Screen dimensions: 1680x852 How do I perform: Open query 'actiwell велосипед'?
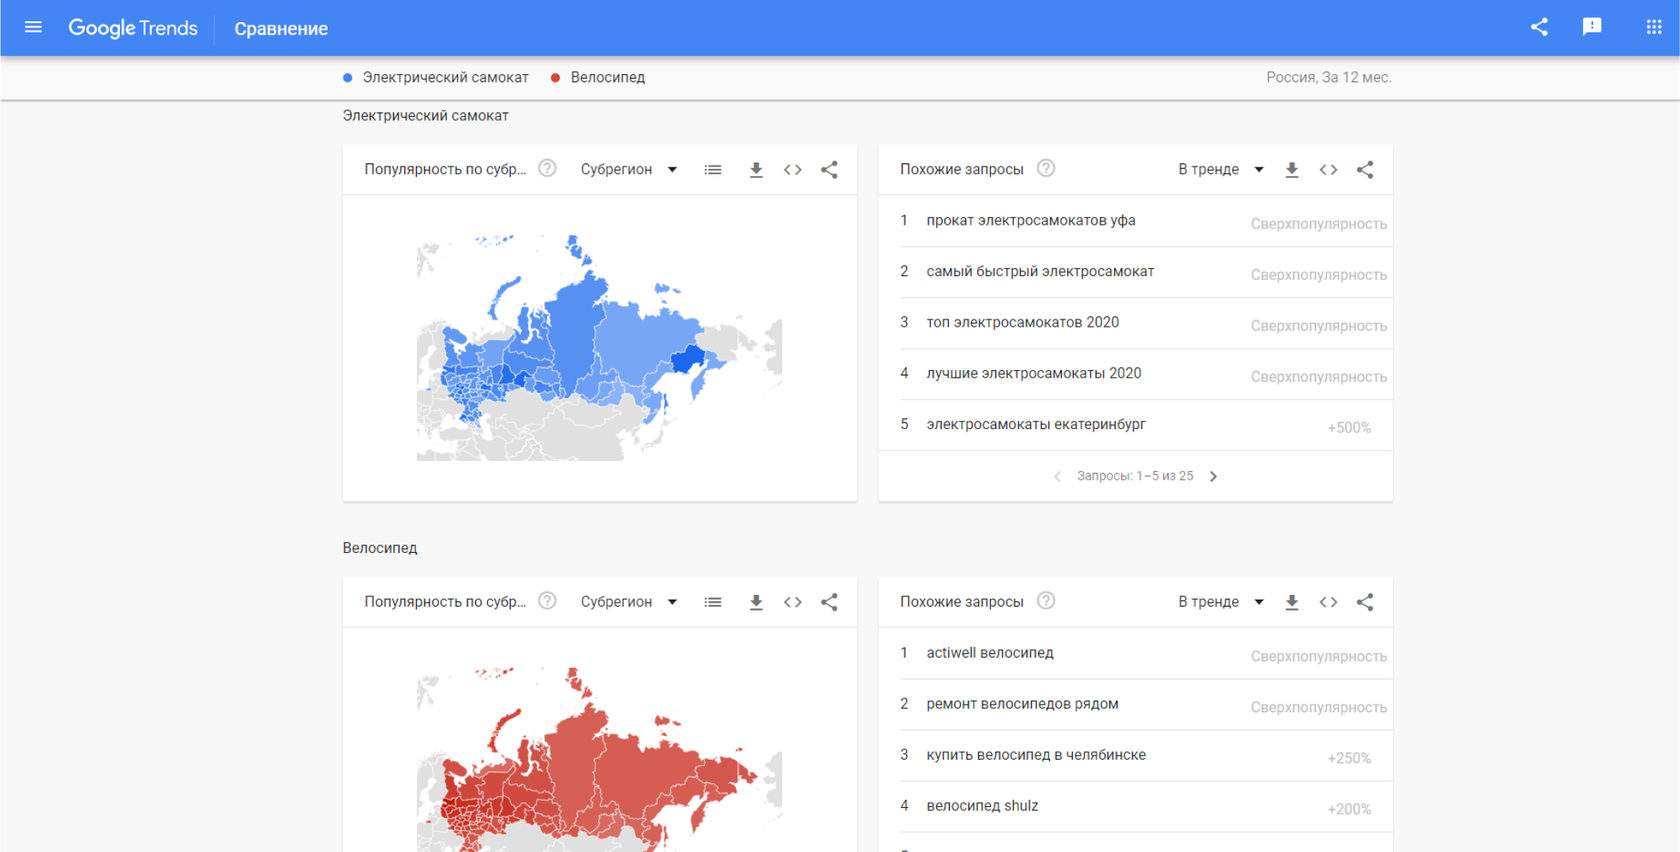(989, 653)
